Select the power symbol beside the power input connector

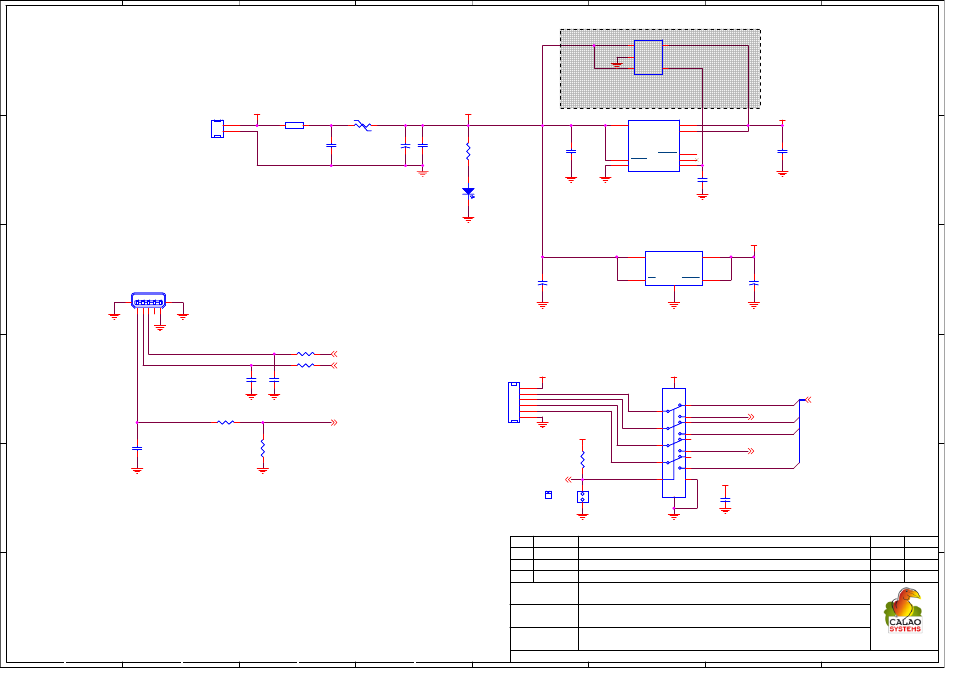coord(257,117)
